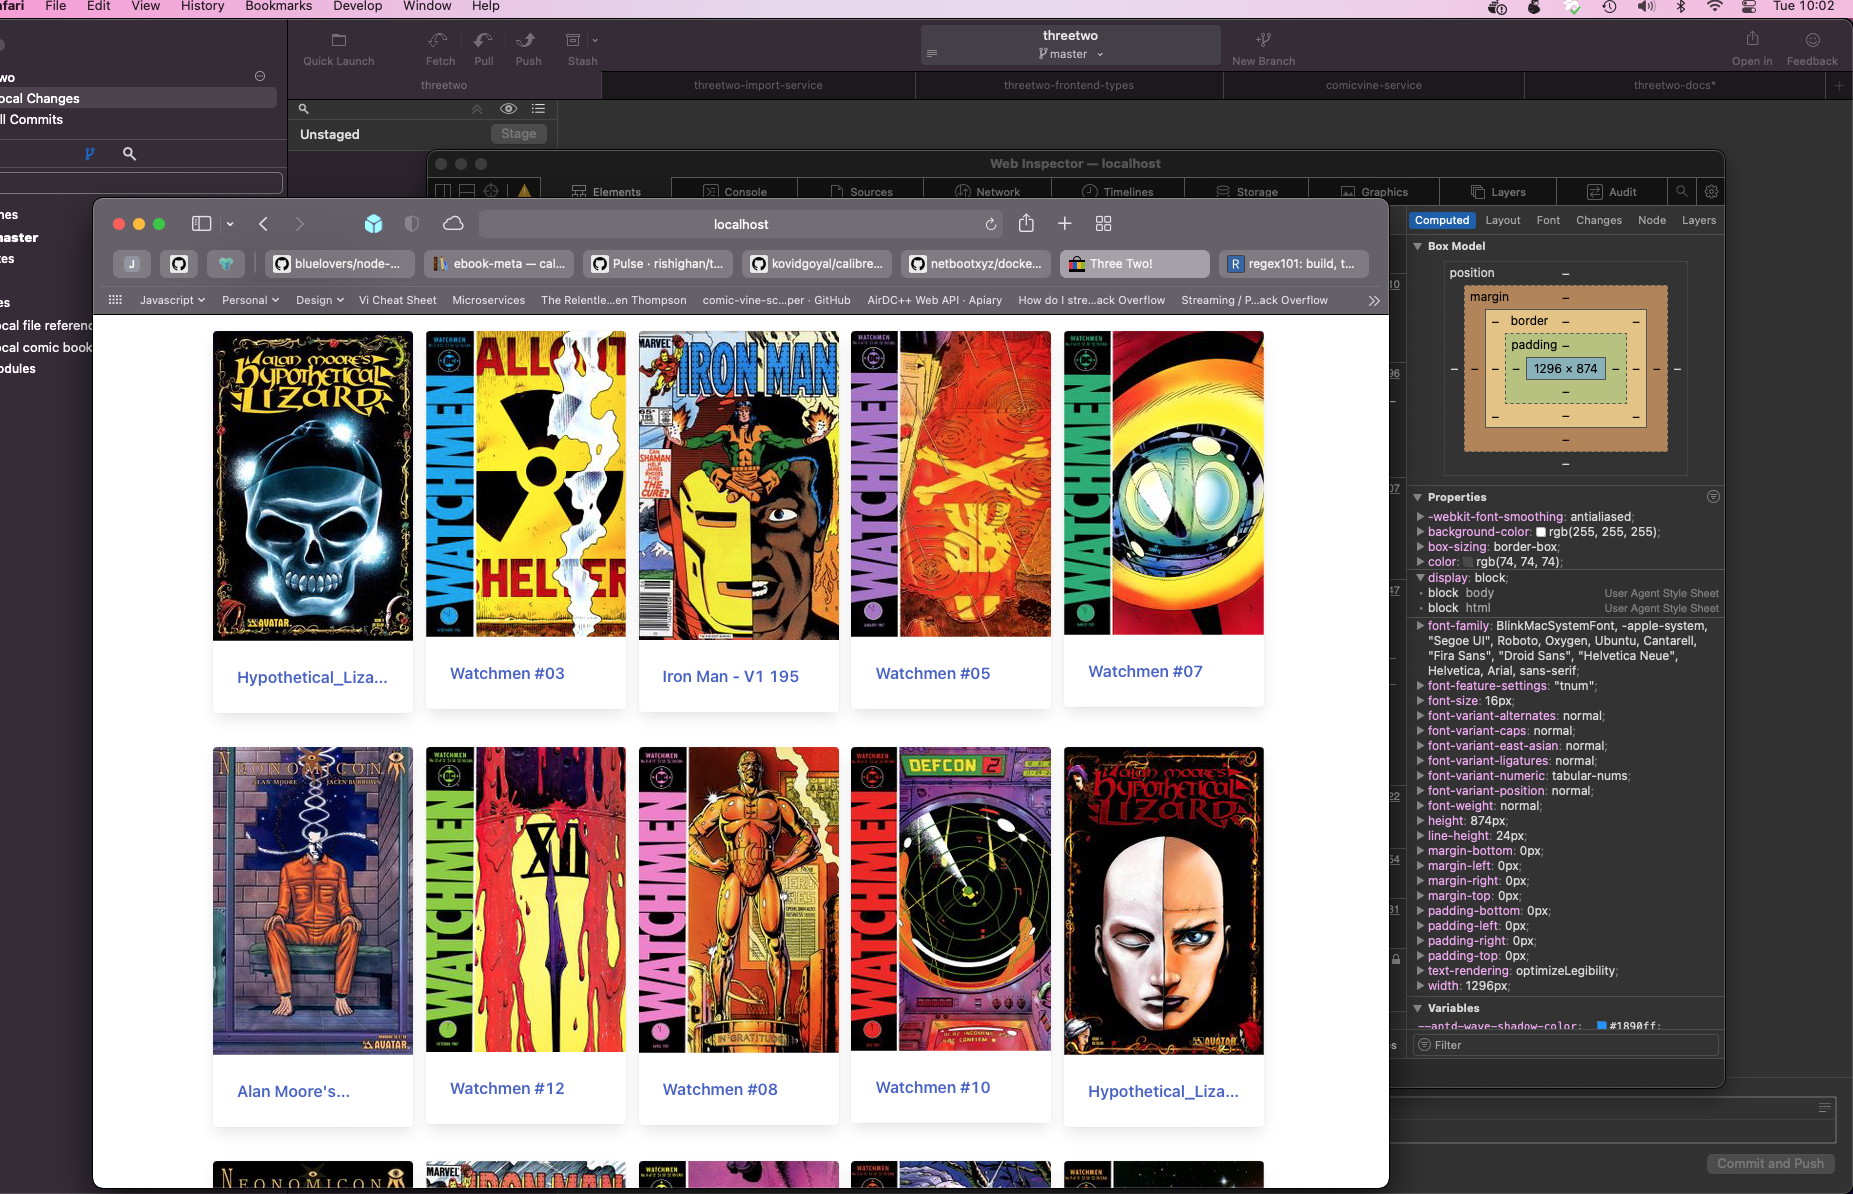Viewport: 1853px width, 1194px height.
Task: Open the Javascript bookmarks folder dropdown
Action: (x=172, y=300)
